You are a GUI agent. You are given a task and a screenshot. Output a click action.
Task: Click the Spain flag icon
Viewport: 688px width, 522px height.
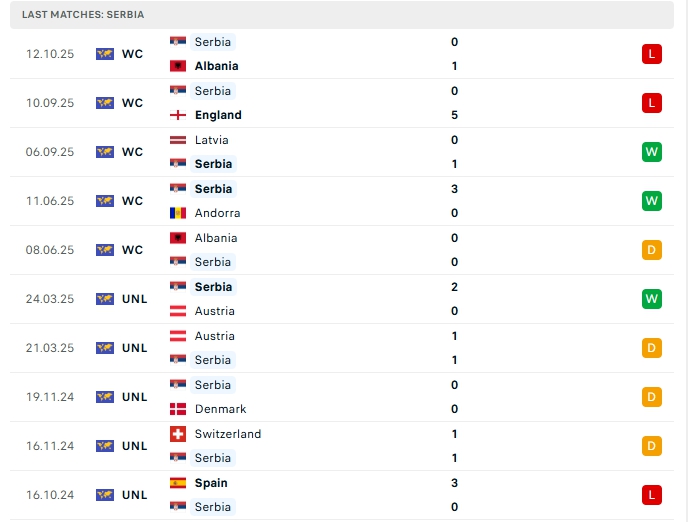pos(178,483)
